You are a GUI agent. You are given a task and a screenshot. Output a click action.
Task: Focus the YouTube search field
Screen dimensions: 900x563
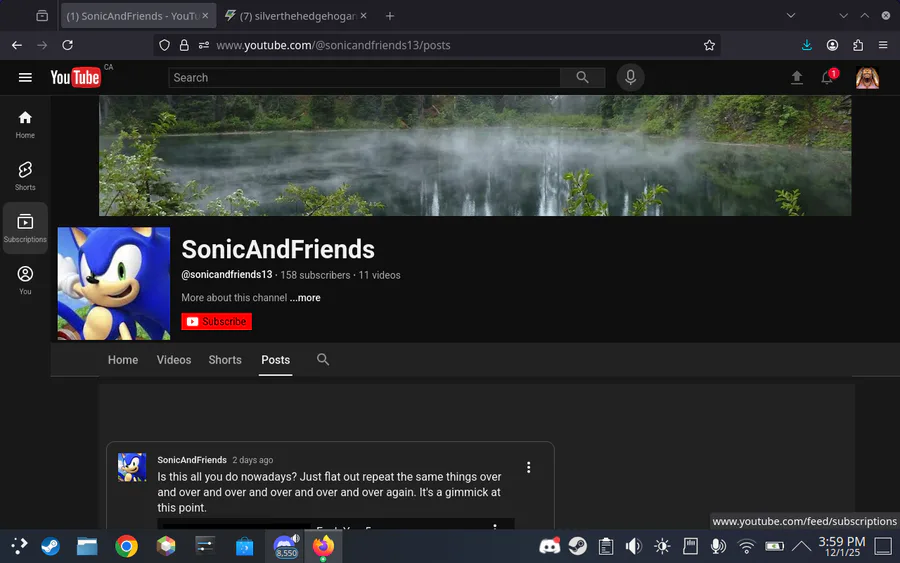364,77
